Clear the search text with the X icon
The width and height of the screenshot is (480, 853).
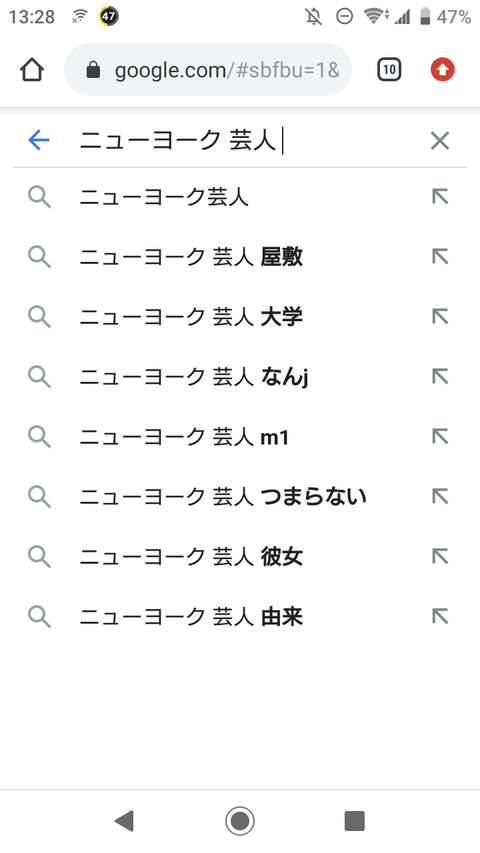pos(440,141)
